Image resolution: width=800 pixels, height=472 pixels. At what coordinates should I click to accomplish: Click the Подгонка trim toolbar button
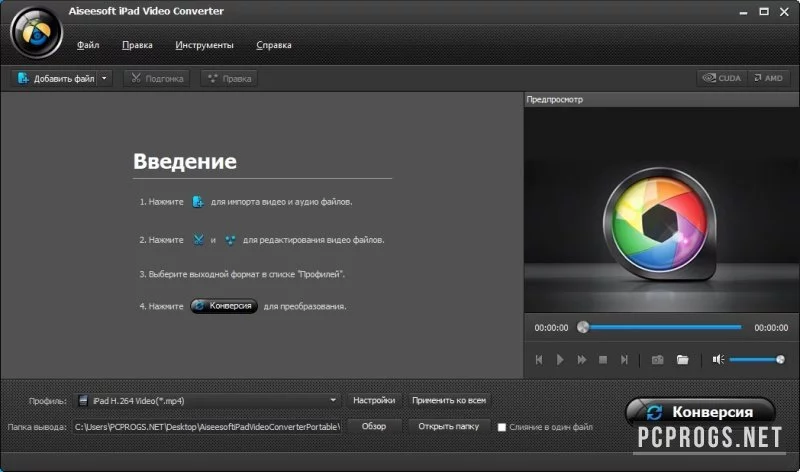[157, 78]
